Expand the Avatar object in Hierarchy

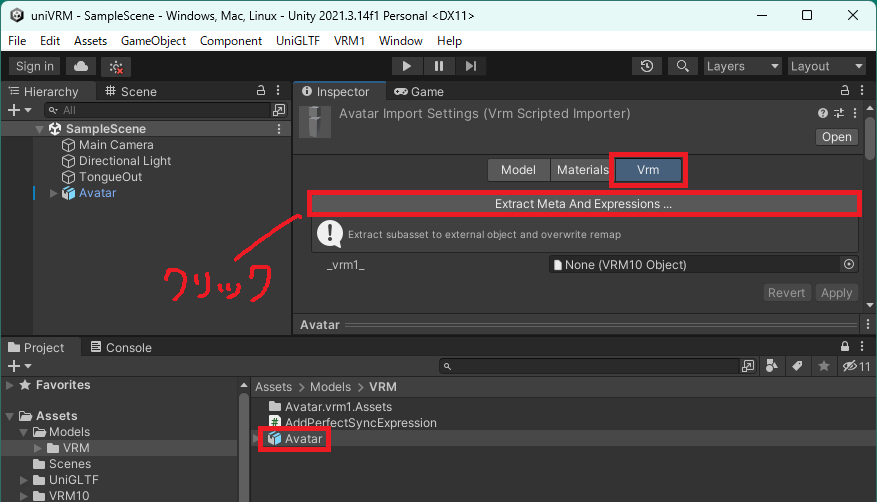tap(54, 193)
